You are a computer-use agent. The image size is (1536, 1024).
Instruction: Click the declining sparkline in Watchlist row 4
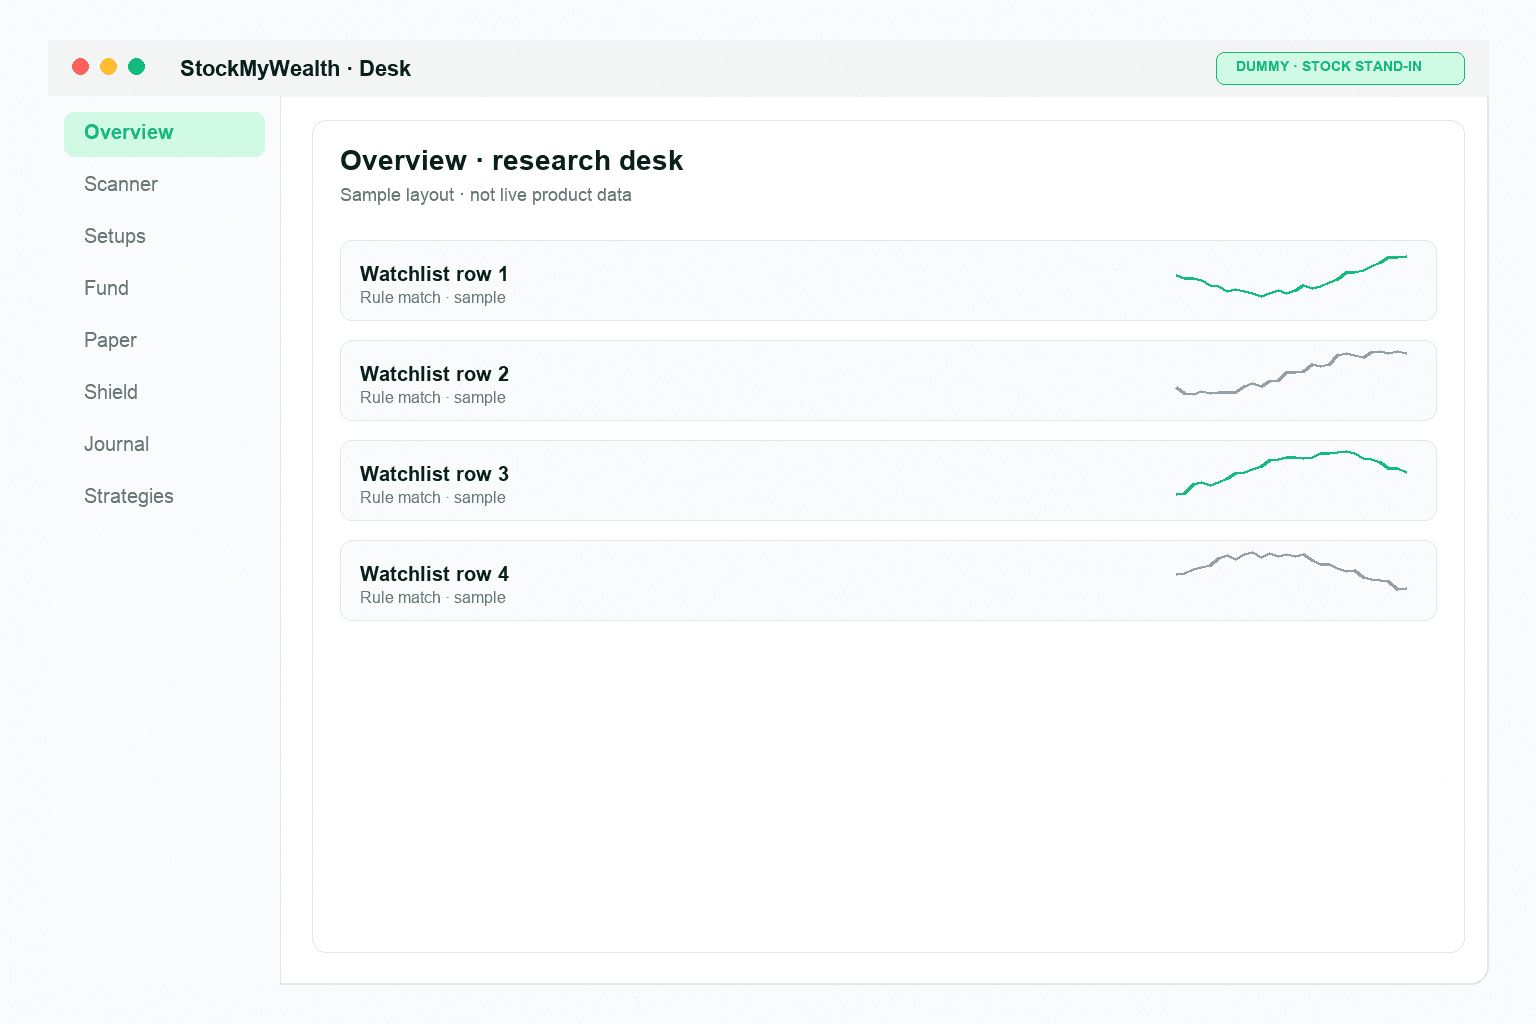click(x=1291, y=570)
